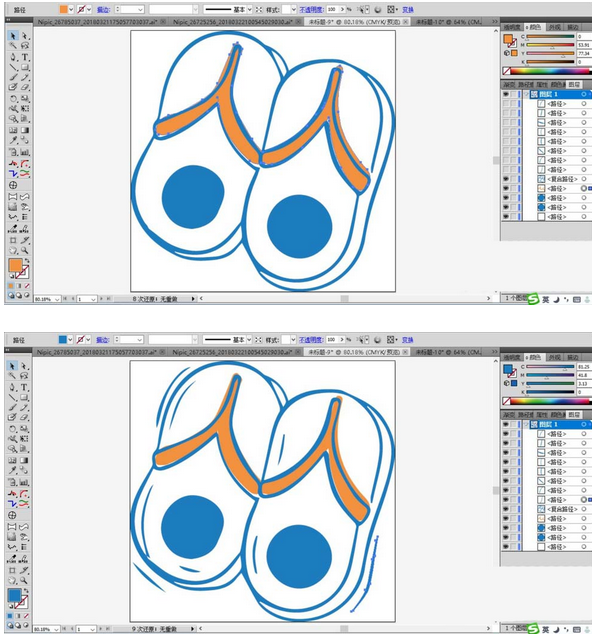Choose the Gradient tool in upper window's toolbox

pos(25,130)
